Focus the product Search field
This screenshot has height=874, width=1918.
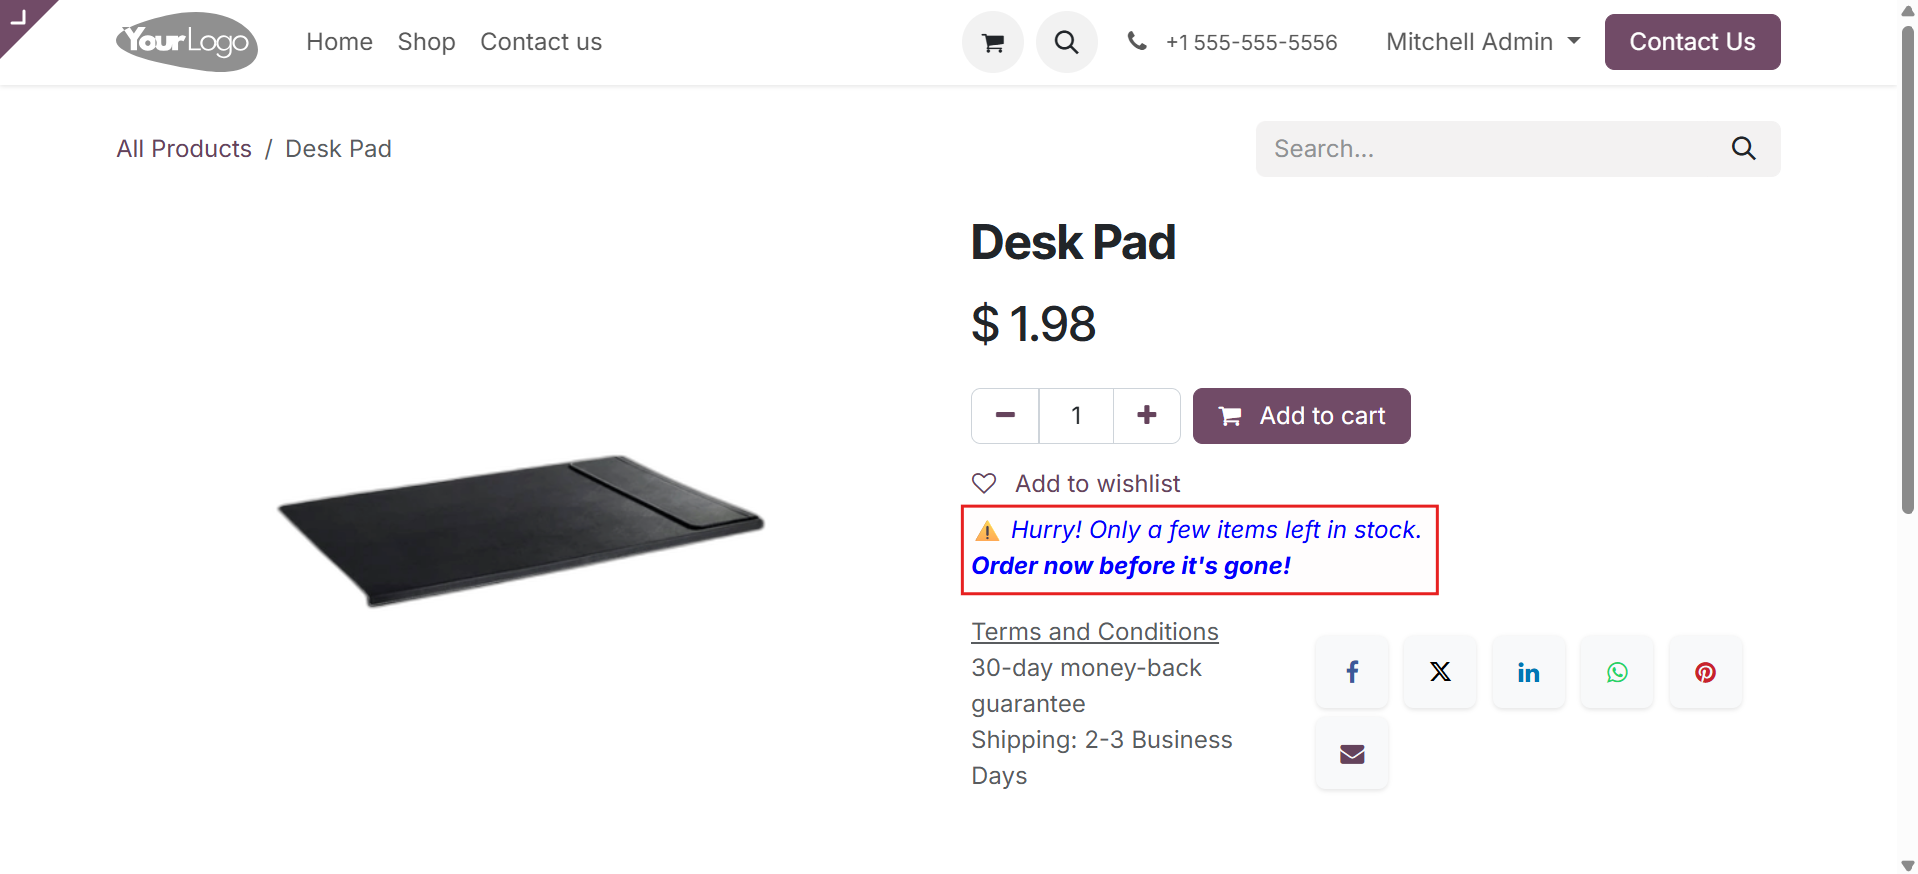[x=1488, y=149]
